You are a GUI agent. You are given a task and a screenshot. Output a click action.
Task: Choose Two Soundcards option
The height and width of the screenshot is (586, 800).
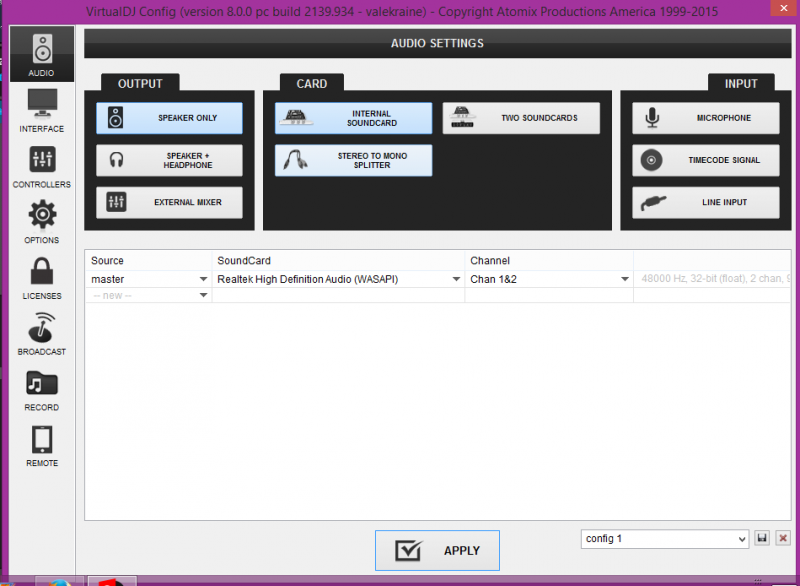pos(521,118)
